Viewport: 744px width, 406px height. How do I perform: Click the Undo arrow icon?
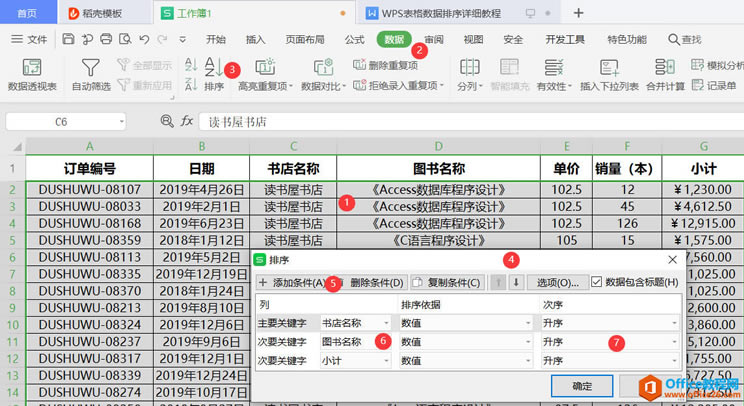coord(144,39)
